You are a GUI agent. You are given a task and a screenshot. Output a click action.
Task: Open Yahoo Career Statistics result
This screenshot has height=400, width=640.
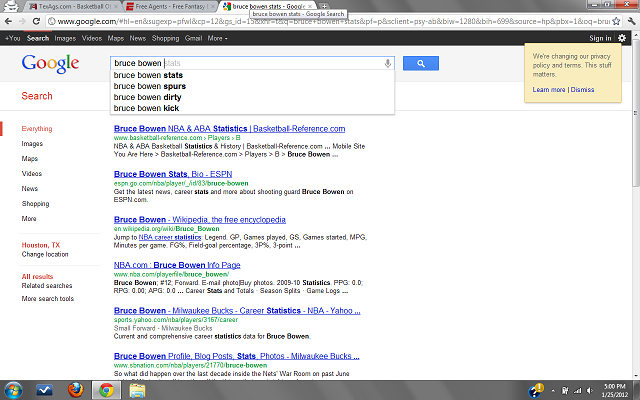(x=237, y=311)
